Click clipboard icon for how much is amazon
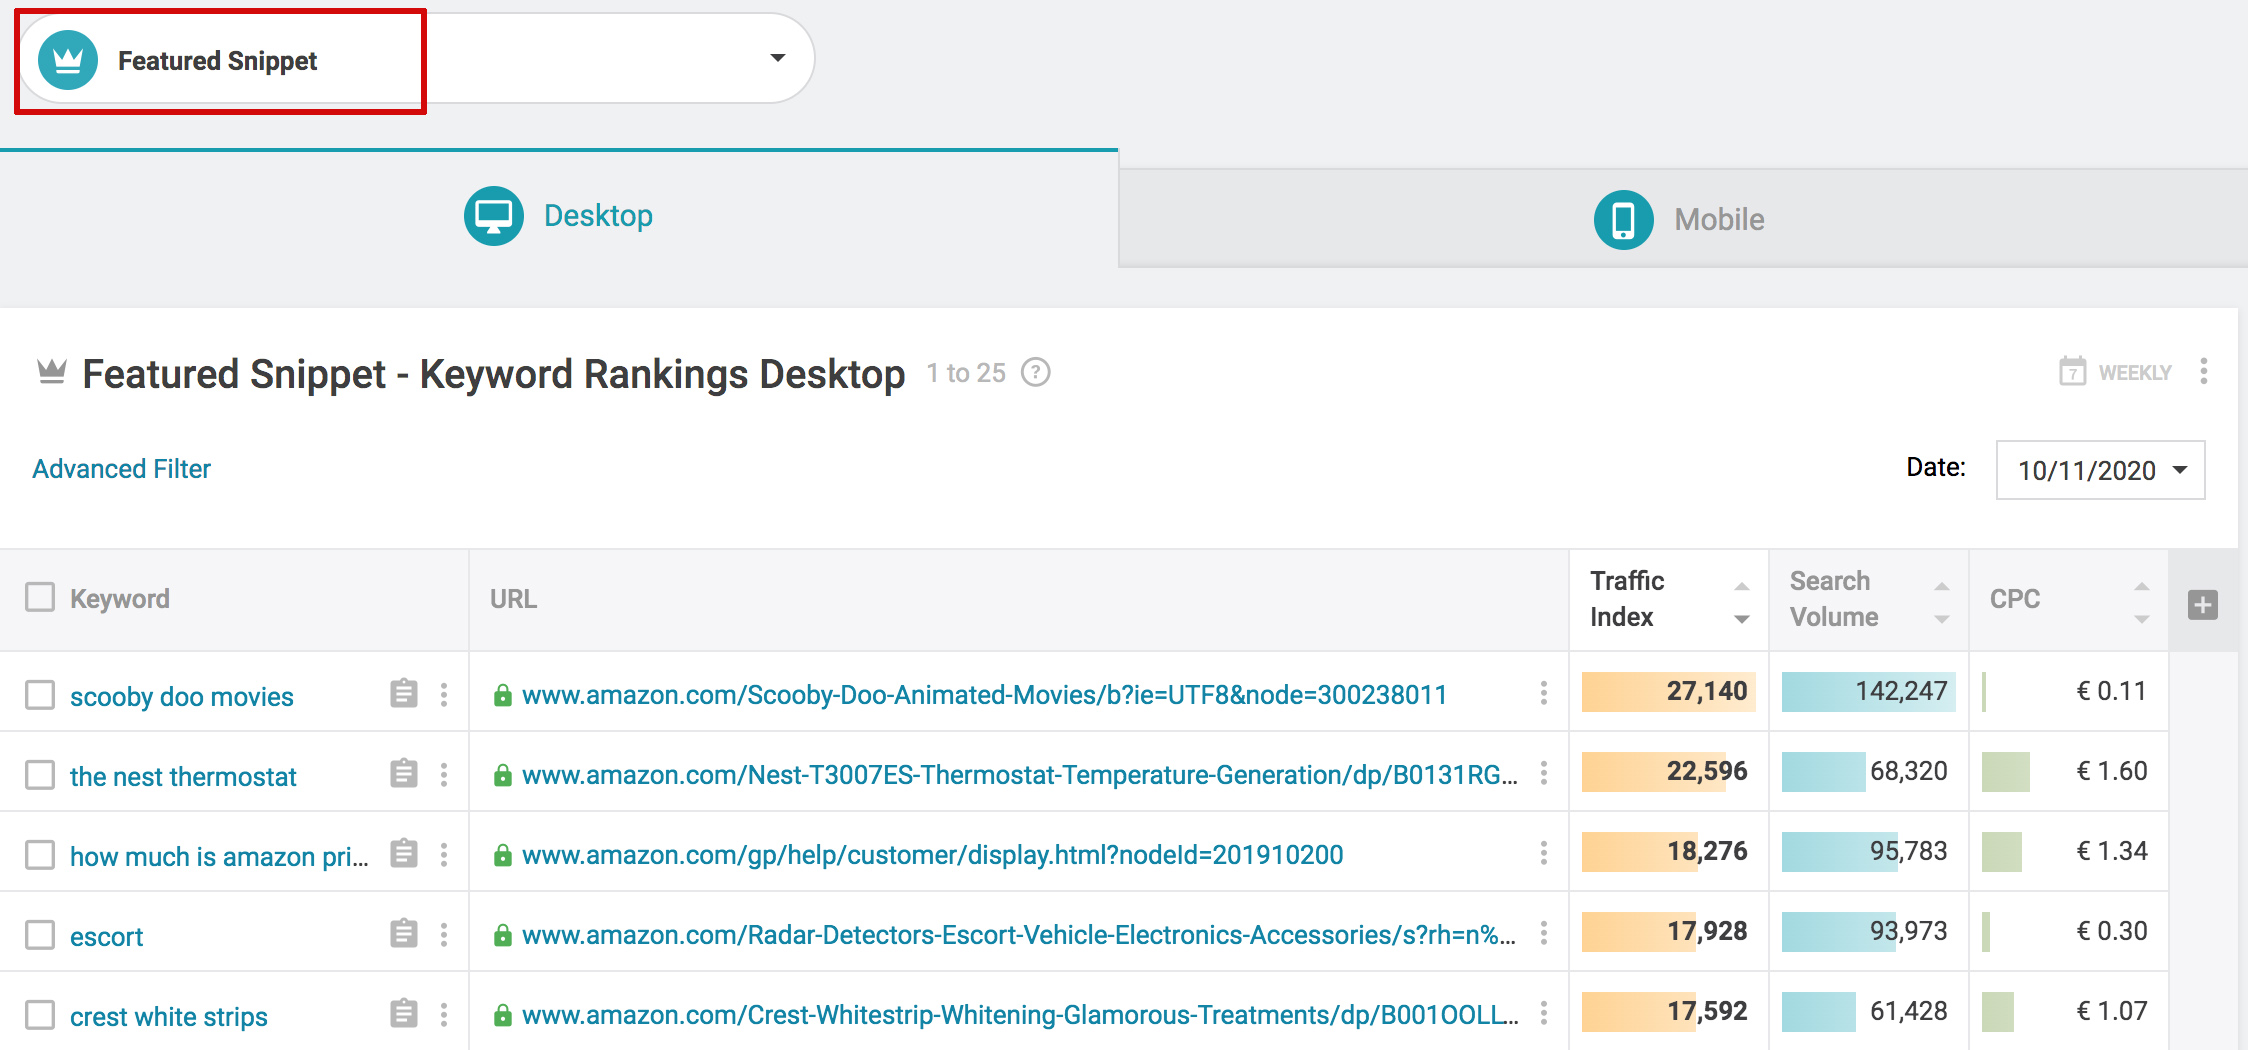 [404, 853]
